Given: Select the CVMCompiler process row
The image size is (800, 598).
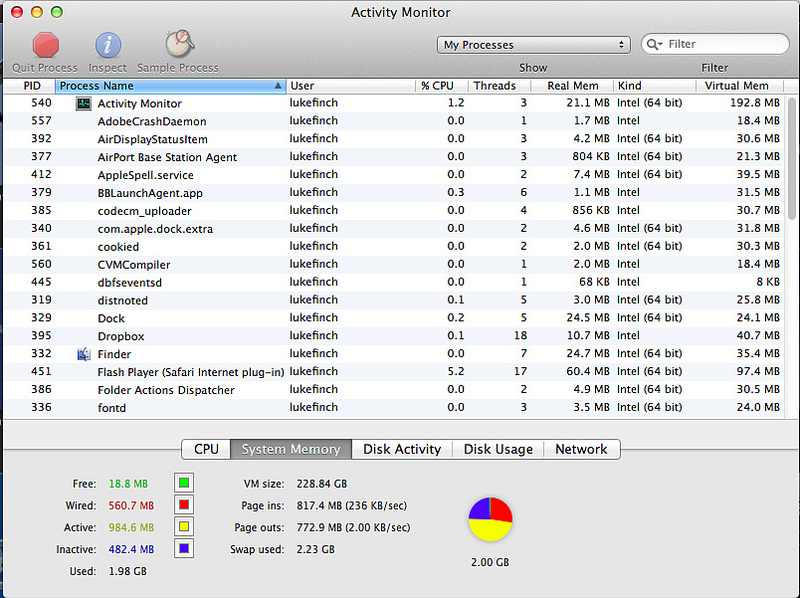Looking at the screenshot, I should (x=393, y=264).
